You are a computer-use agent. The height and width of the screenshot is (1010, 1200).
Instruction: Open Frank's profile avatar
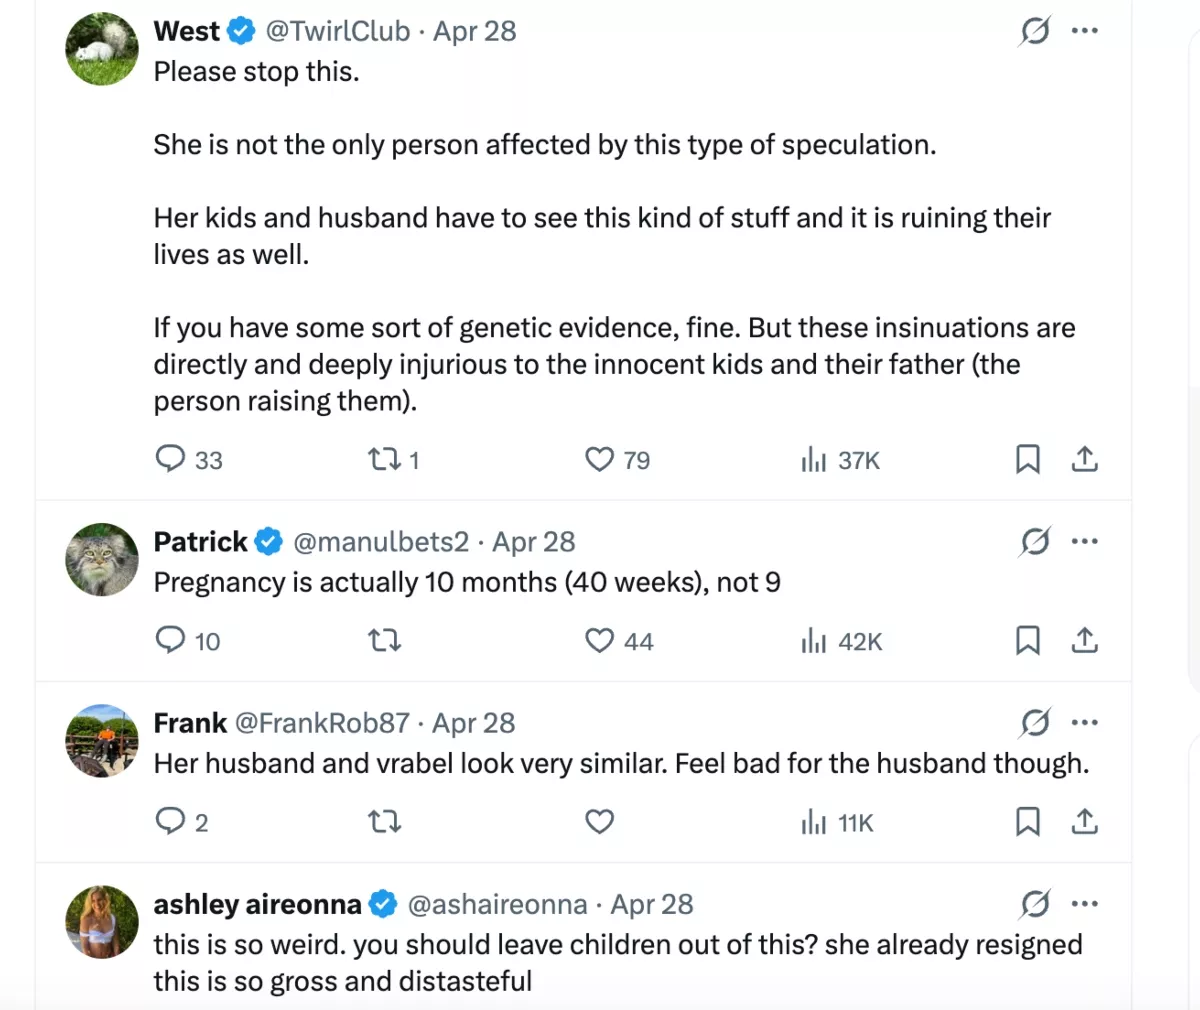(x=102, y=741)
